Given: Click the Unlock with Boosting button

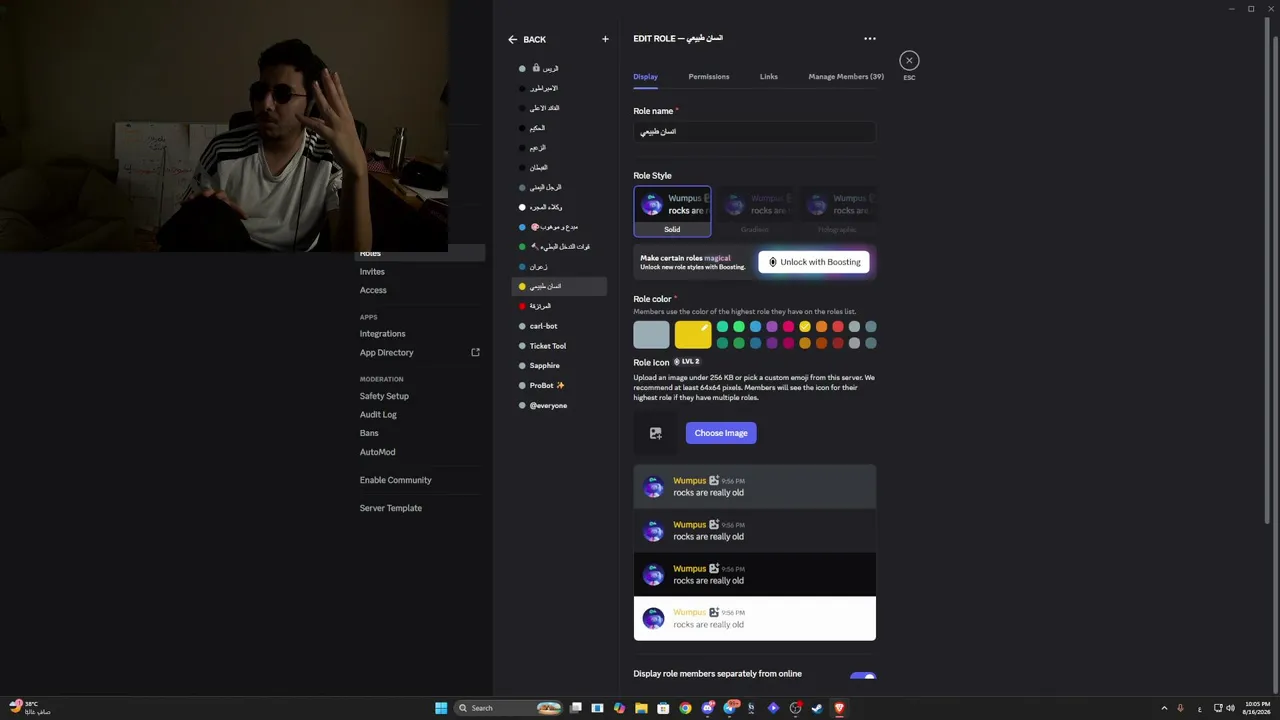Looking at the screenshot, I should (x=814, y=262).
